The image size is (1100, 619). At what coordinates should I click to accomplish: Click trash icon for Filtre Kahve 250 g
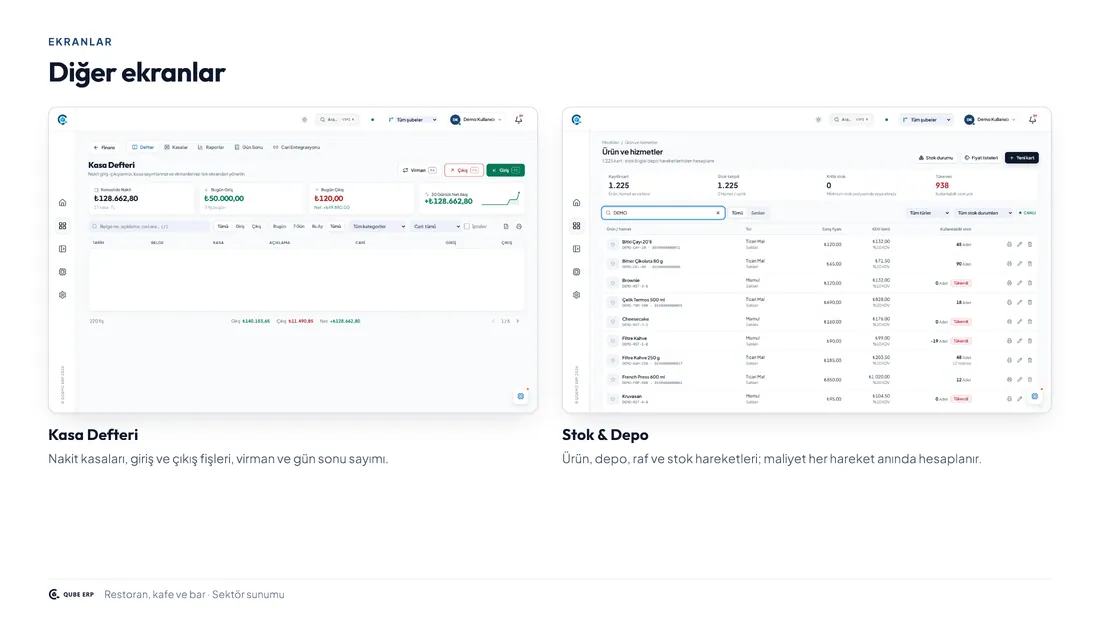click(x=1030, y=360)
